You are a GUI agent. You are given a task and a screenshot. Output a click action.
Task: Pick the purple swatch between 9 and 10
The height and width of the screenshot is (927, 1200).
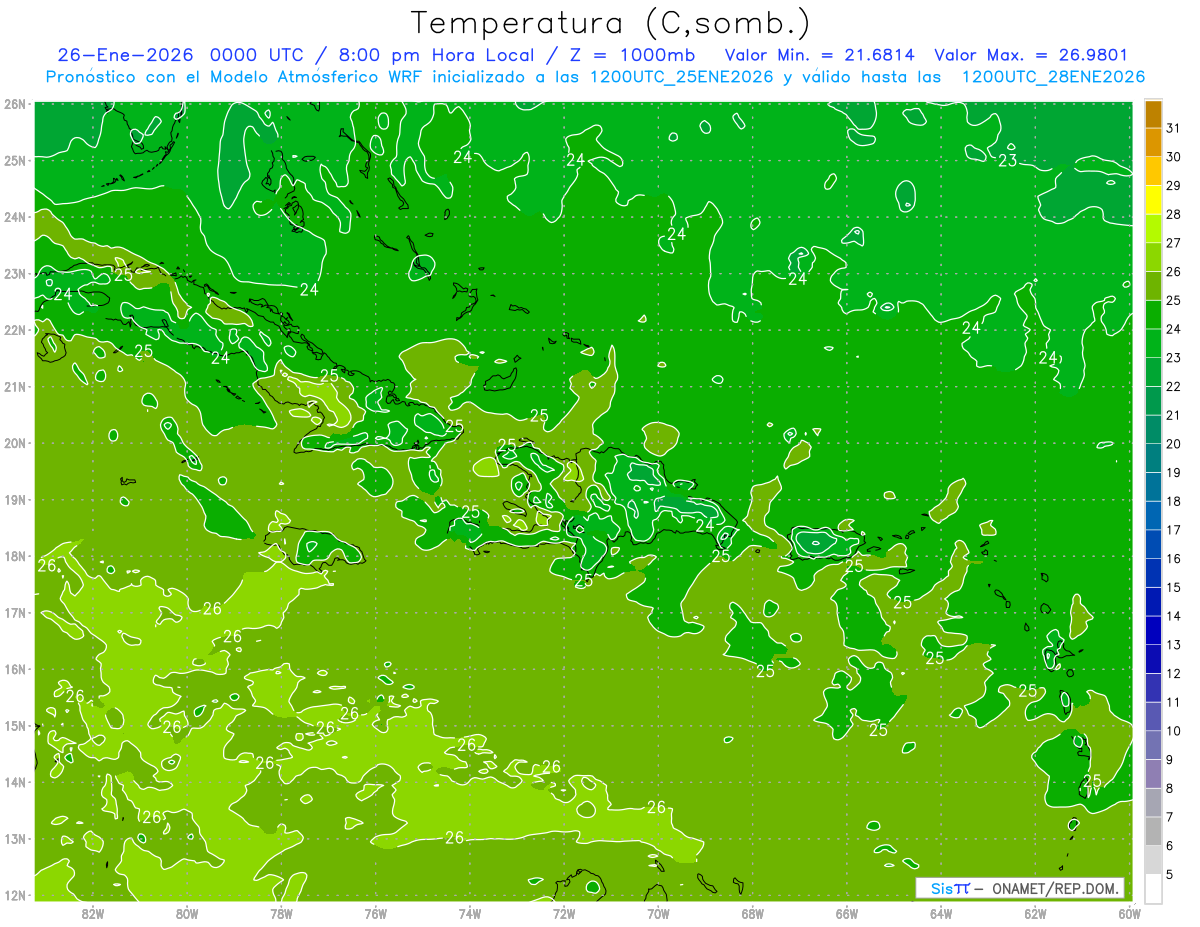click(x=1153, y=745)
